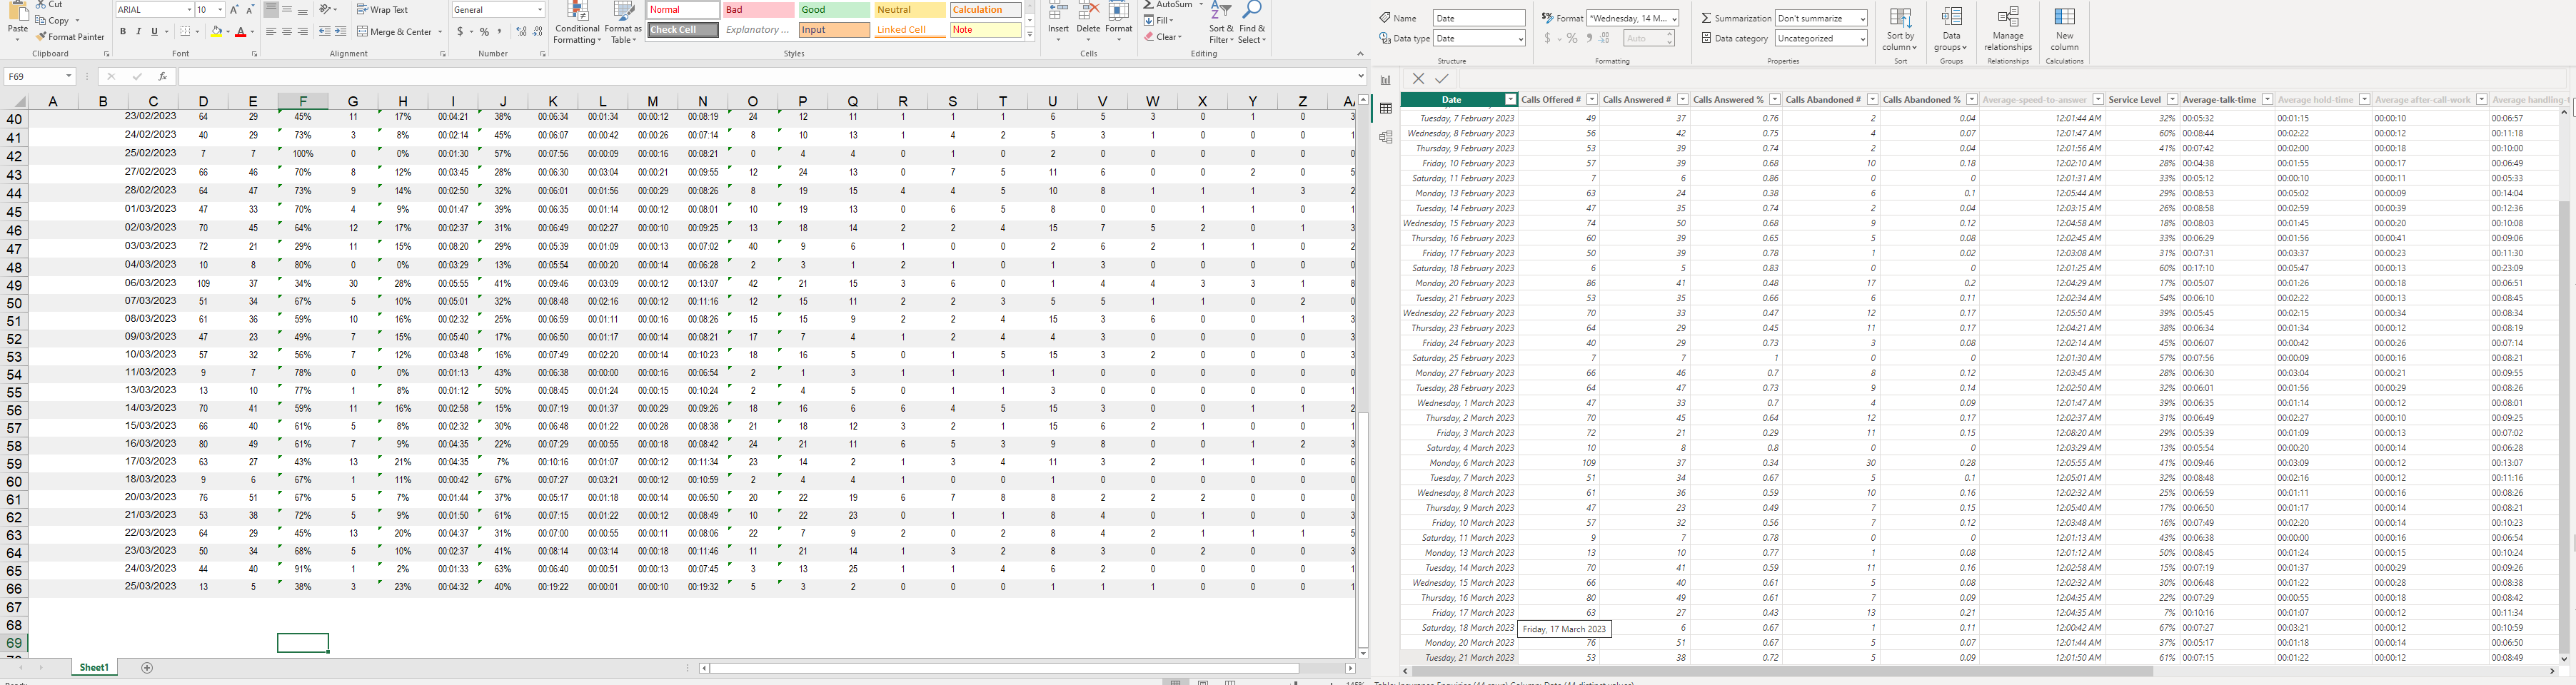The image size is (2576, 685).
Task: Add a new sheet with plus icon
Action: point(147,667)
